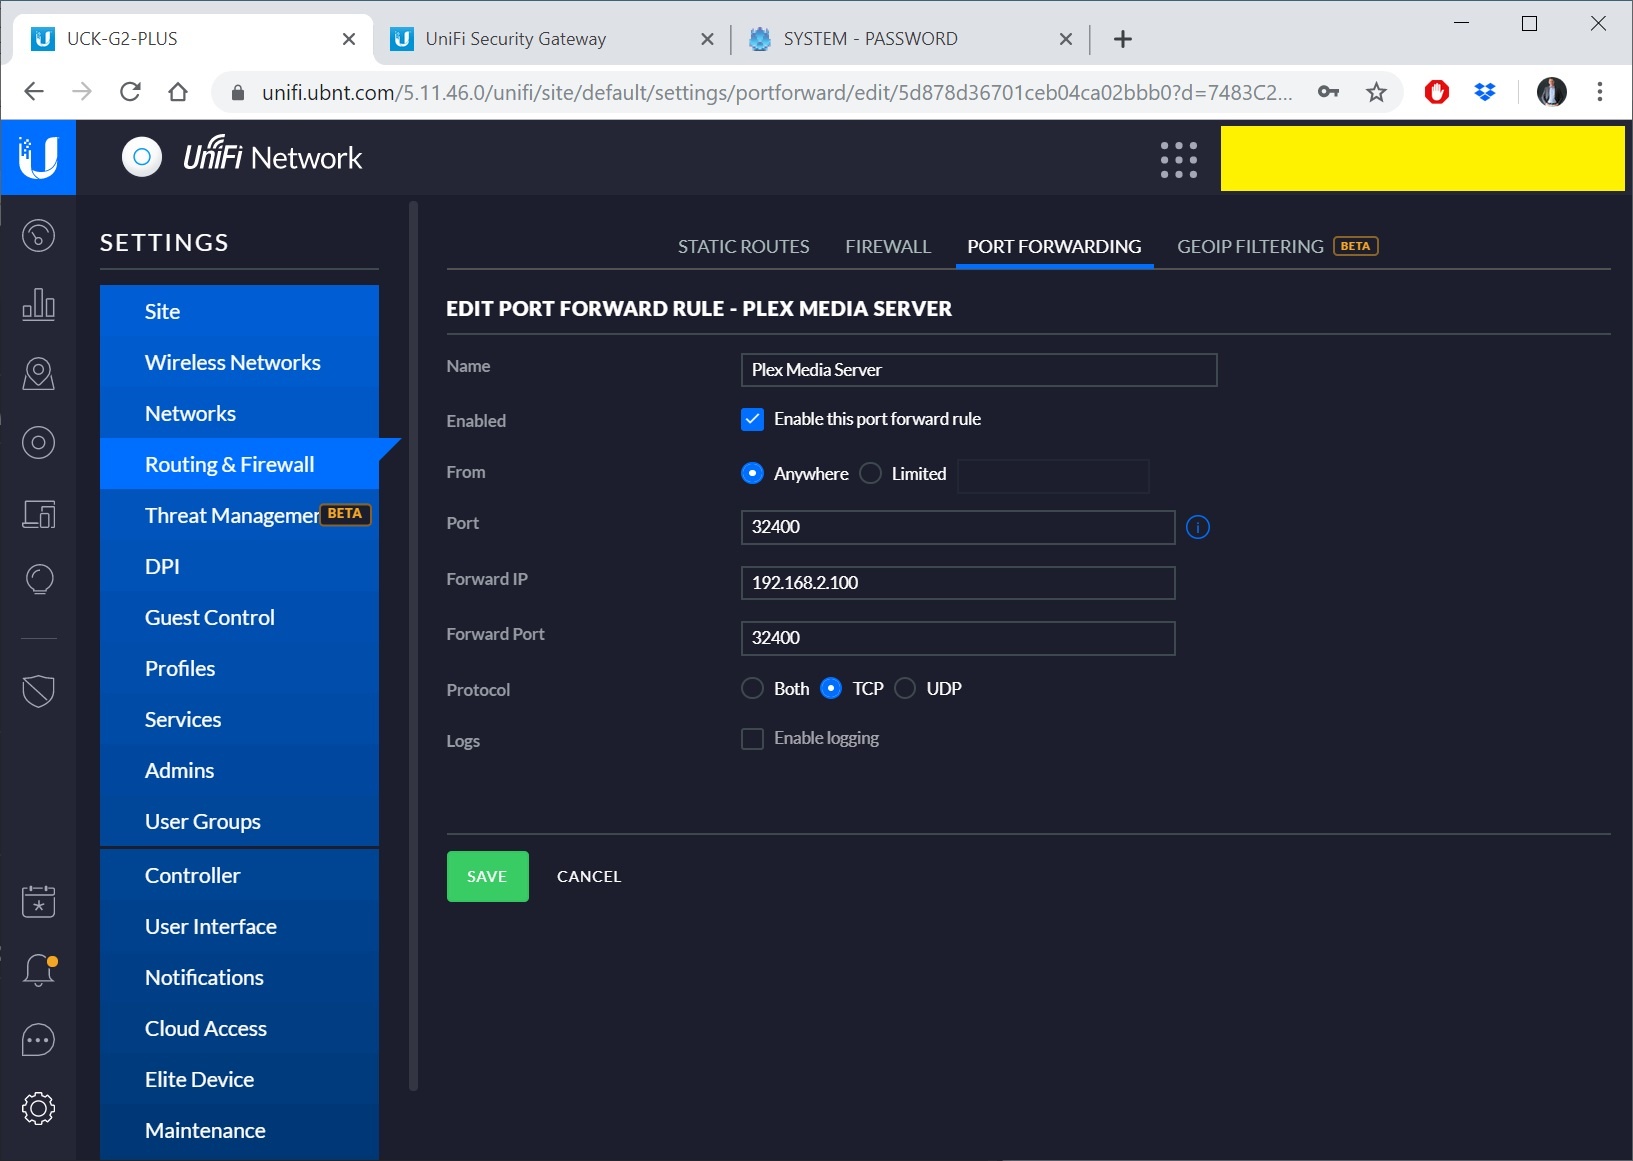Open the Chrome profile avatar

[1551, 92]
